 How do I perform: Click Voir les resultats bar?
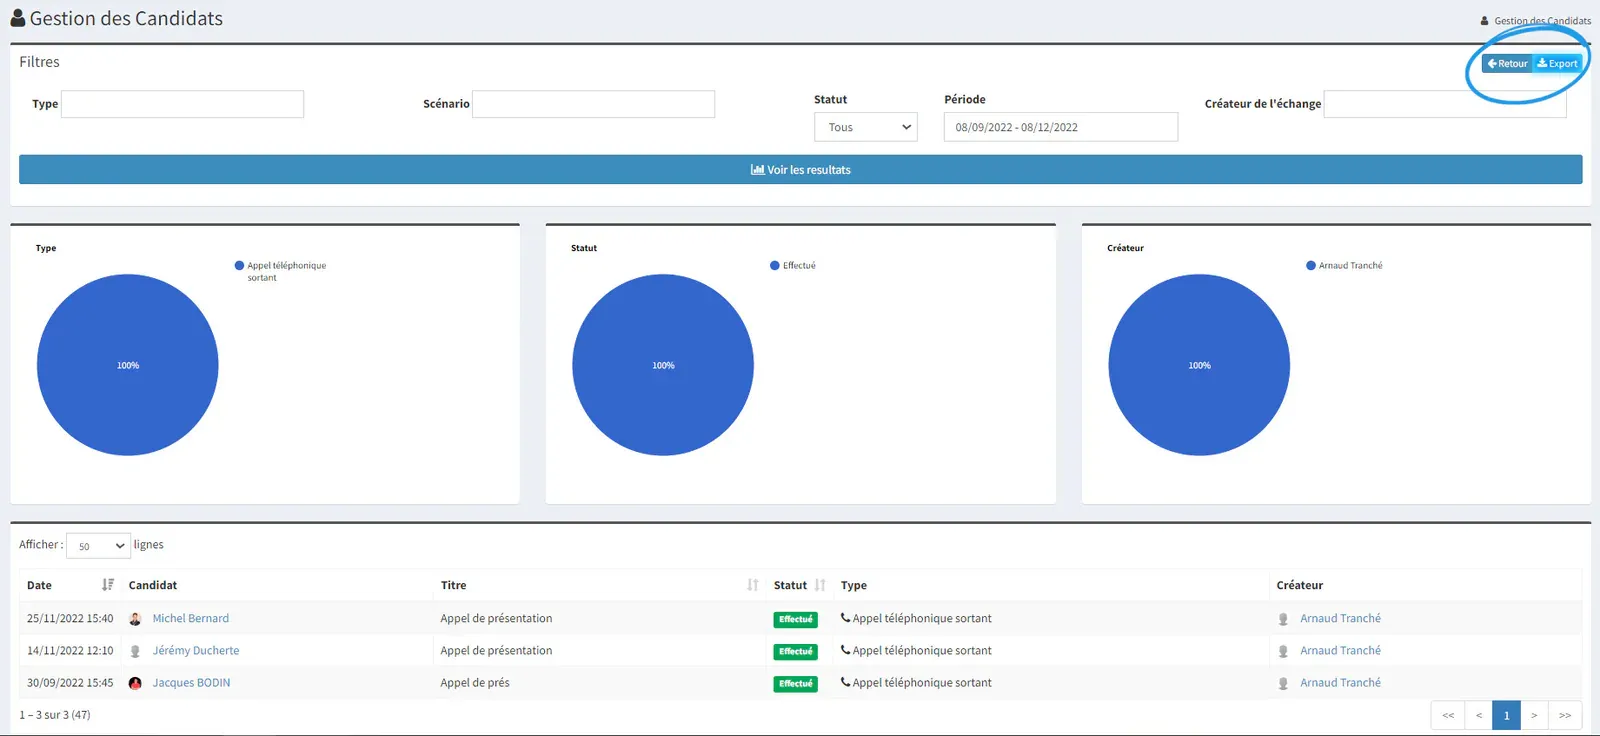point(800,169)
